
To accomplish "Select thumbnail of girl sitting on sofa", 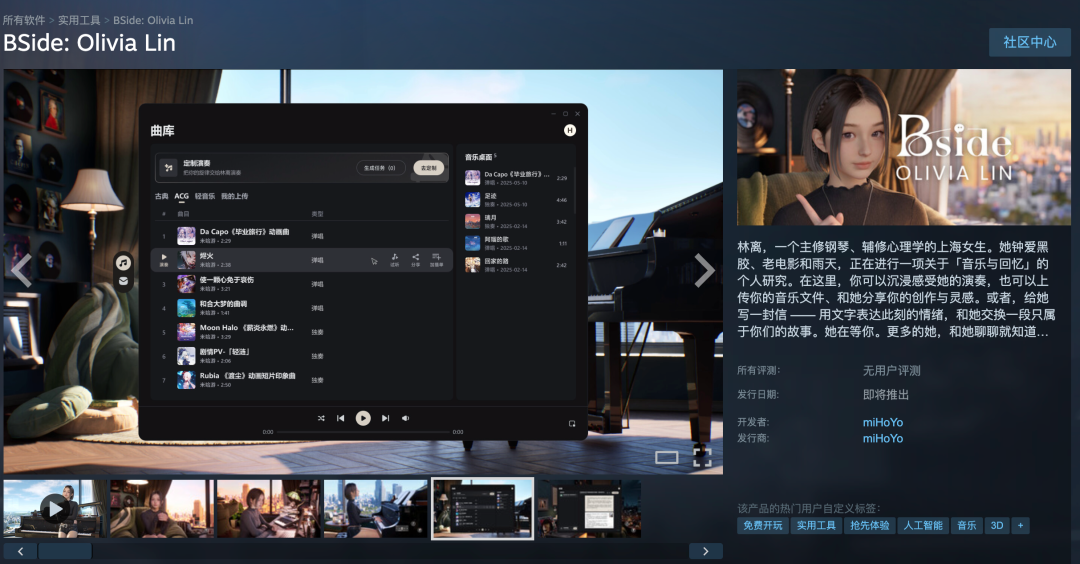I will point(161,509).
